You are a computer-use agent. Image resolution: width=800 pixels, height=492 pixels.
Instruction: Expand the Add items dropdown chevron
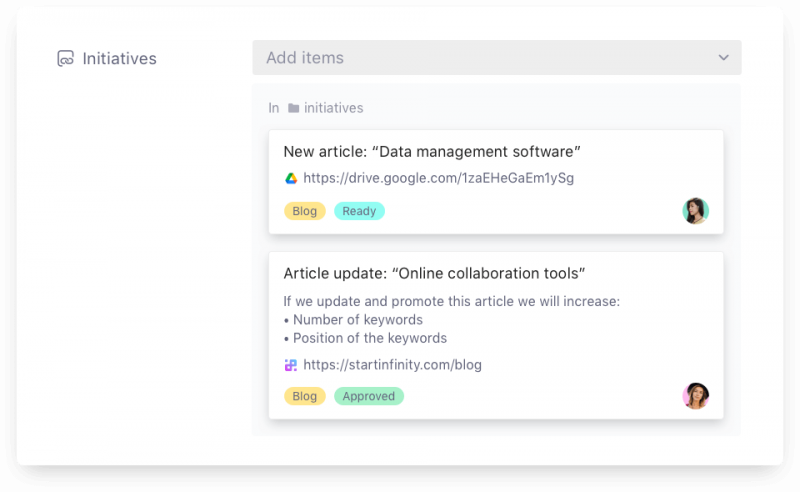(723, 58)
